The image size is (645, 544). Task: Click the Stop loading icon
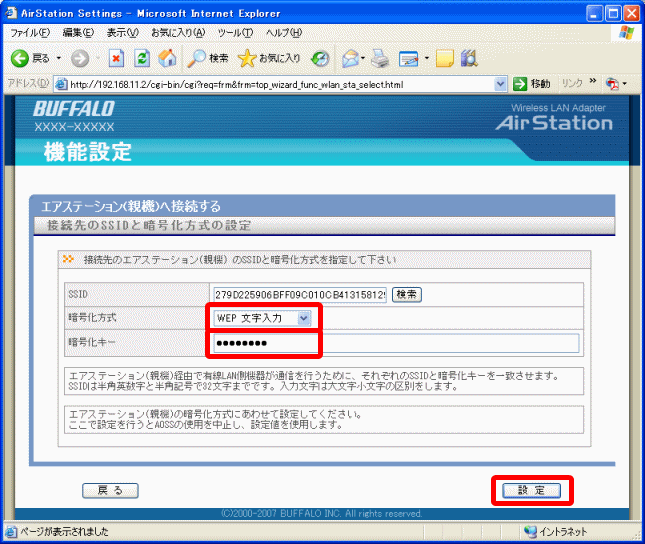[x=116, y=58]
